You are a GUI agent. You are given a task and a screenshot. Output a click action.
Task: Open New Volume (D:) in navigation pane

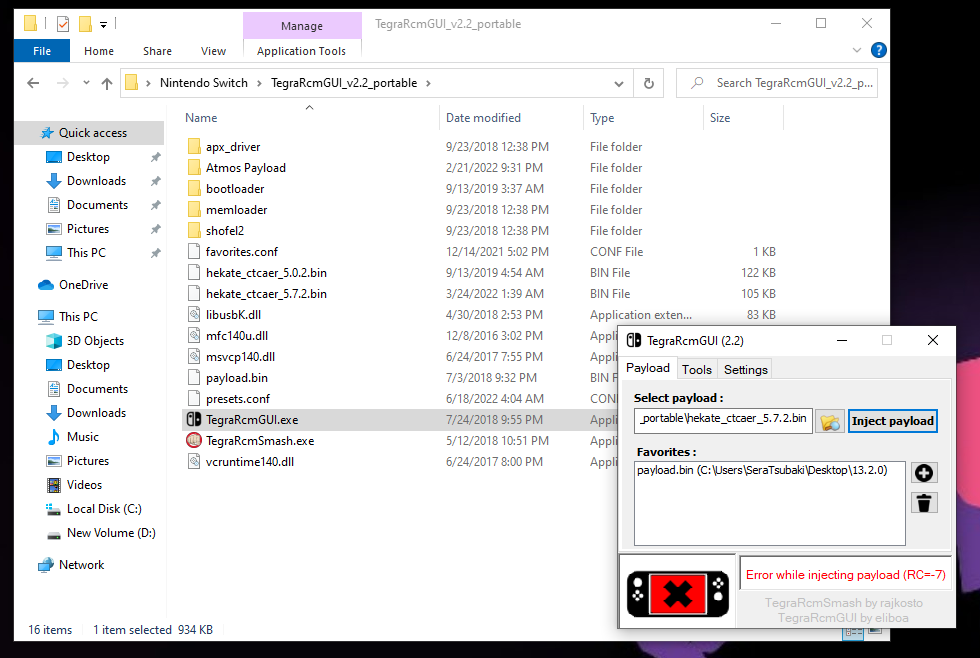111,533
